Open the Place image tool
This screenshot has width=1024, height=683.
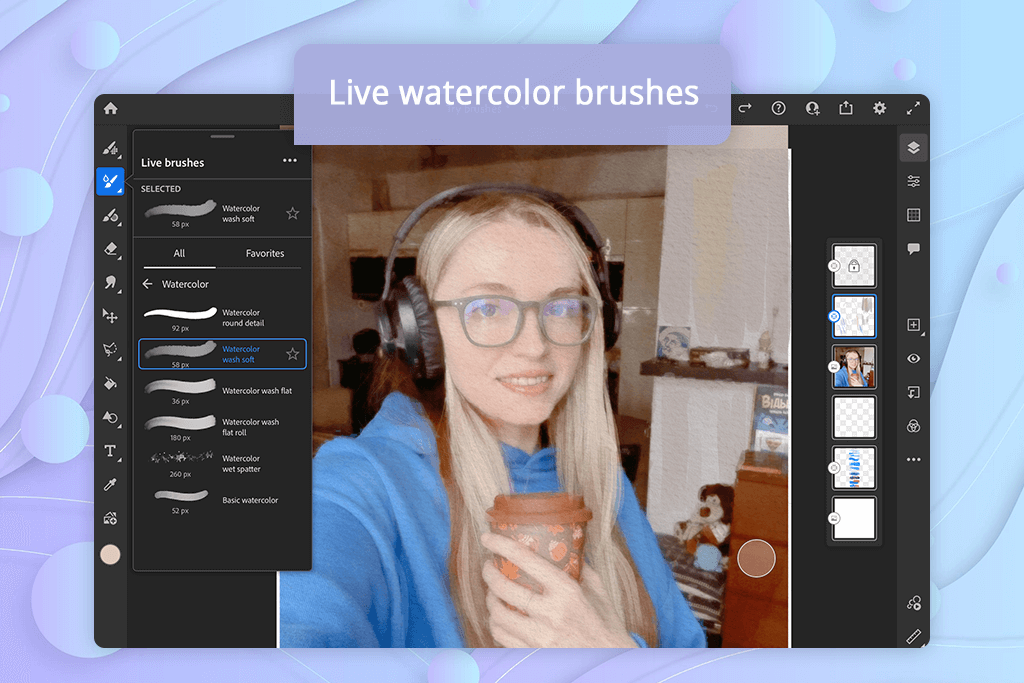point(110,518)
